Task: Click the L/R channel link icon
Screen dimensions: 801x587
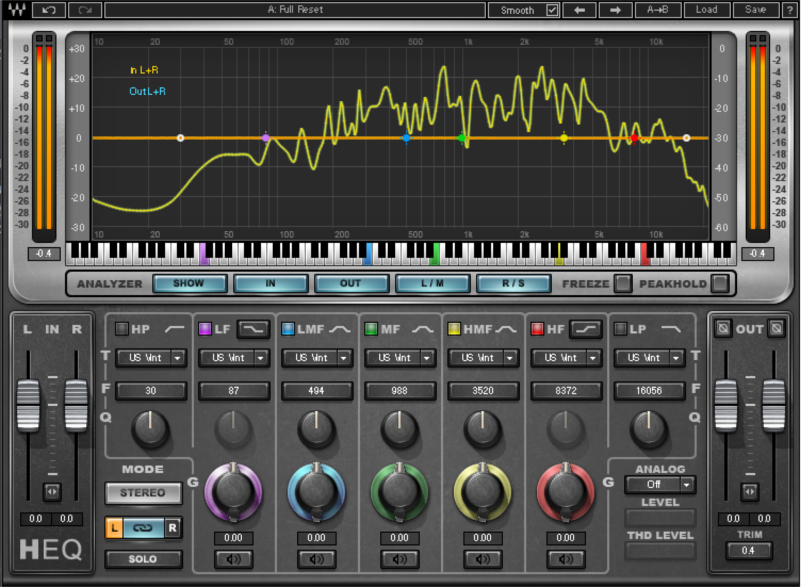Action: pyautogui.click(x=143, y=528)
